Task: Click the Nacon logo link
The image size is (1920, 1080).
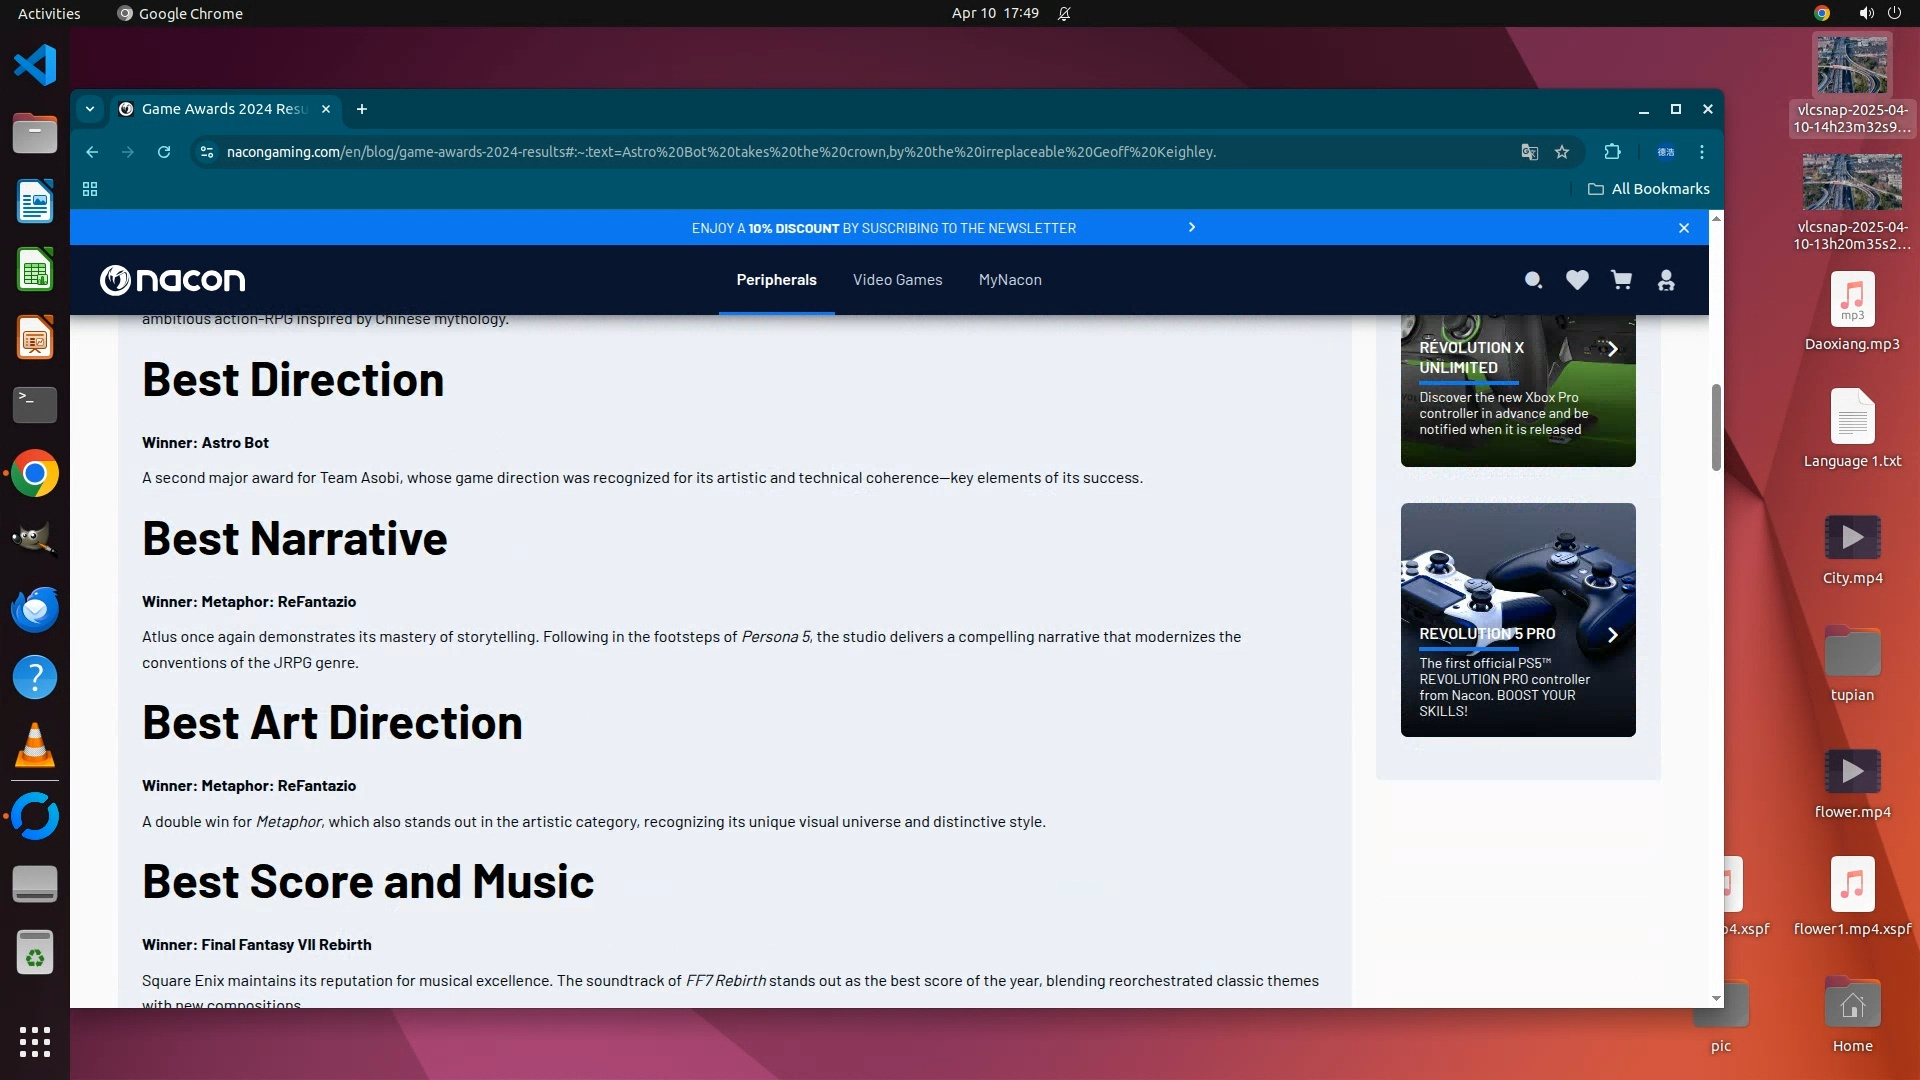Action: 173,280
